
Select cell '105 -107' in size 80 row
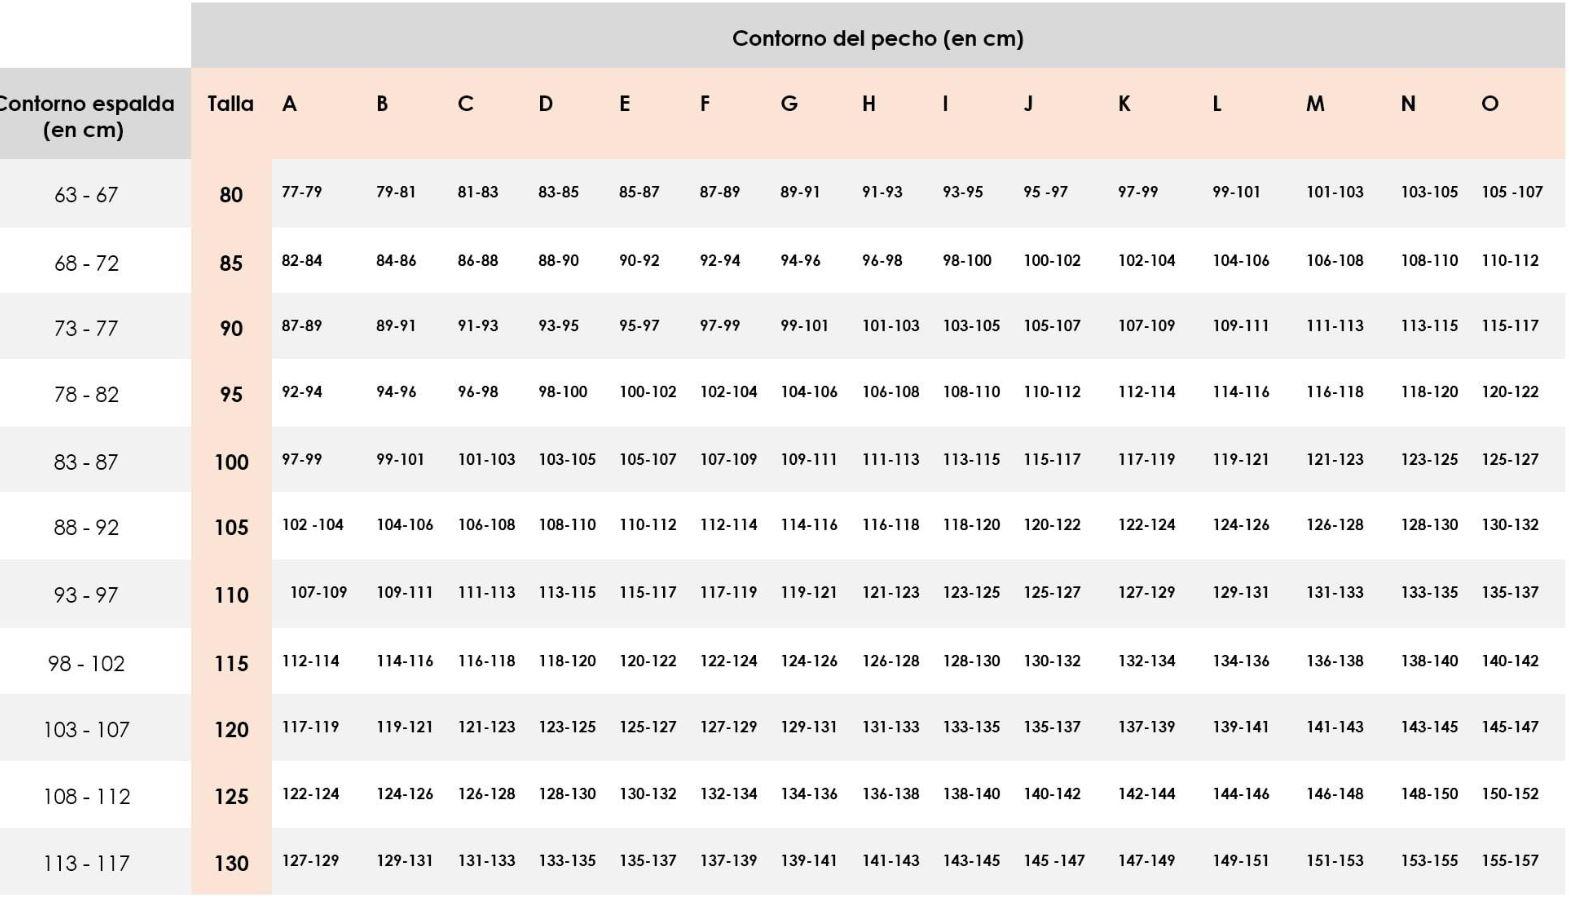coord(1512,191)
